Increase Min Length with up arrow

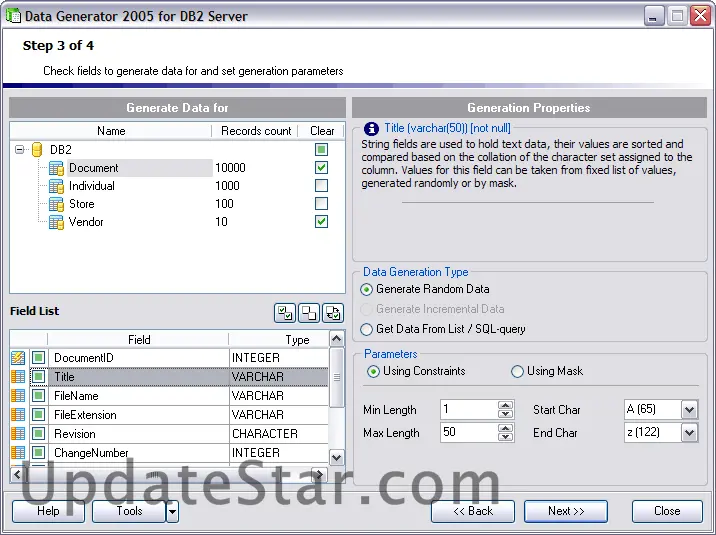505,405
